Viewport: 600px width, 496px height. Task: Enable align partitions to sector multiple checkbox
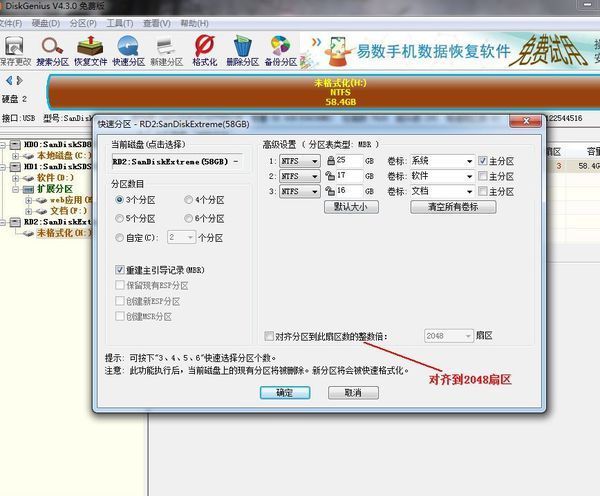coord(269,336)
